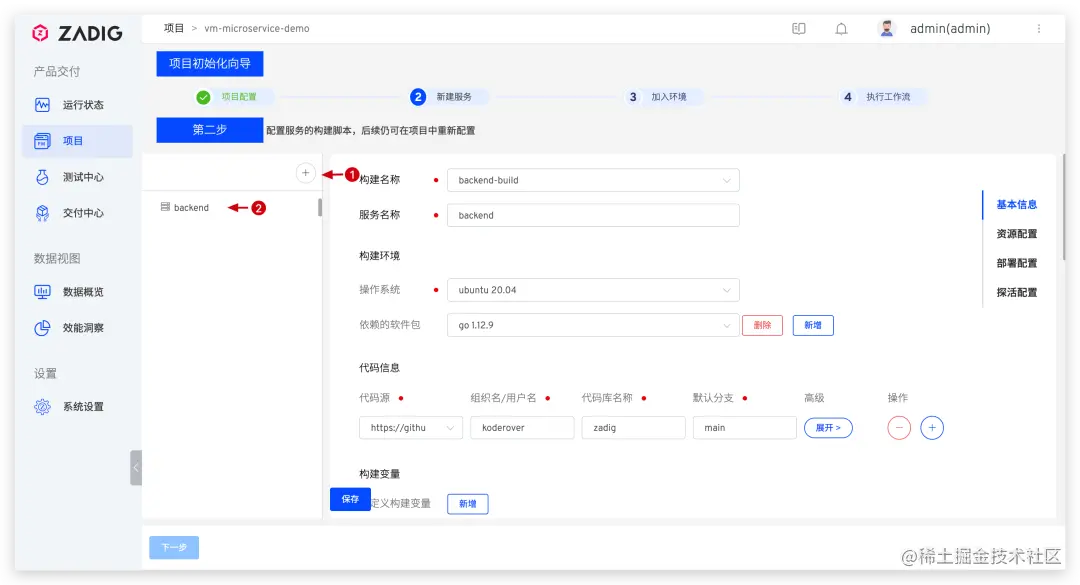Add code row with blue plus icon
This screenshot has height=585, width=1080.
pyautogui.click(x=932, y=428)
